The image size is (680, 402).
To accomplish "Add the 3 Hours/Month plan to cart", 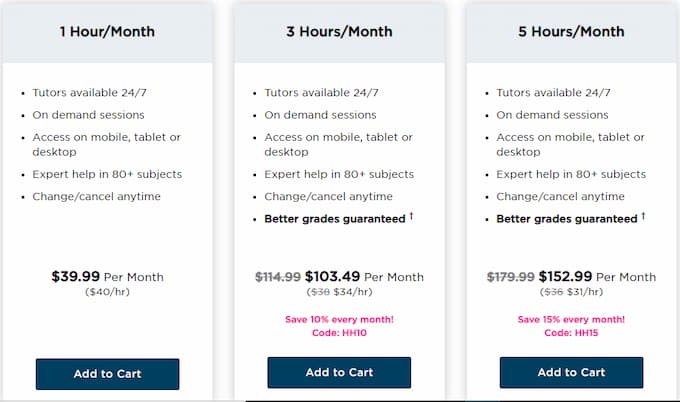I will tap(339, 372).
